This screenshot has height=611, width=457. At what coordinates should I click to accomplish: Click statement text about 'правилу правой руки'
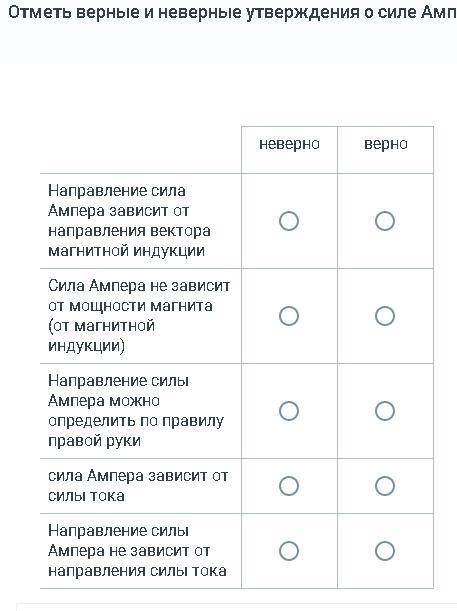pos(136,411)
